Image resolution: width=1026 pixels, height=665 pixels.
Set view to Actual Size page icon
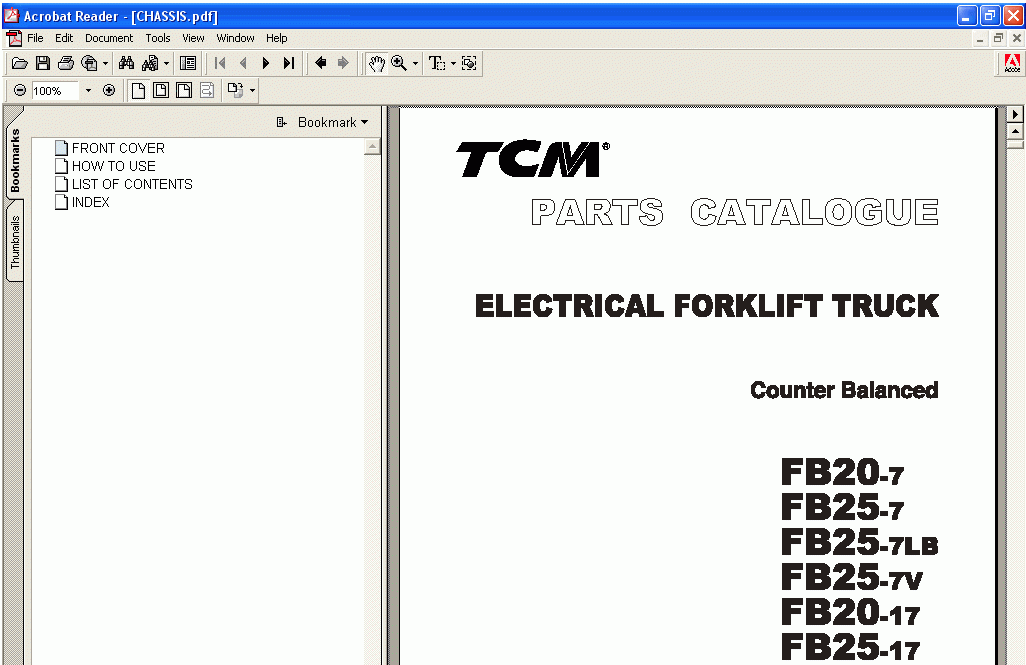(138, 90)
